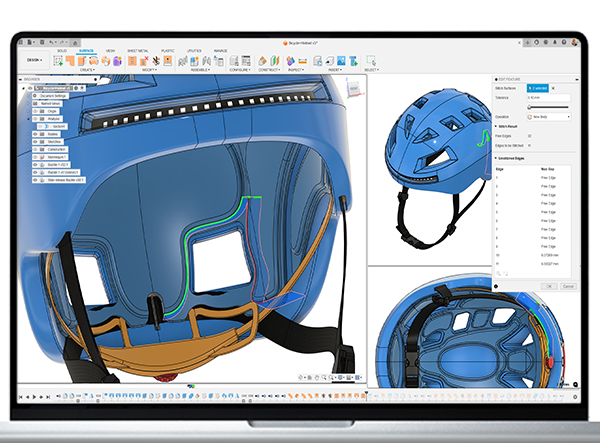This screenshot has width=600, height=444.
Task: Switch to the Utilities tab
Action: [x=194, y=51]
